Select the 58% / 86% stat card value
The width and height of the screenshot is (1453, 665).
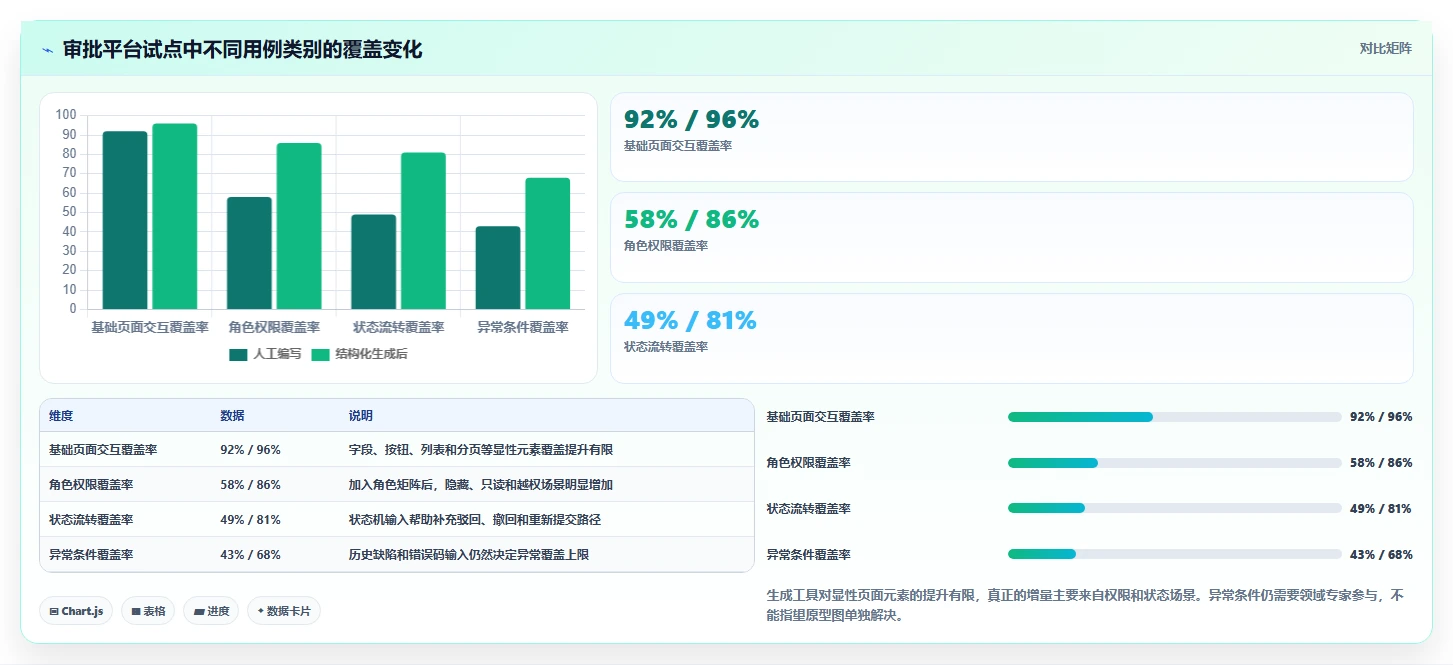(x=691, y=220)
